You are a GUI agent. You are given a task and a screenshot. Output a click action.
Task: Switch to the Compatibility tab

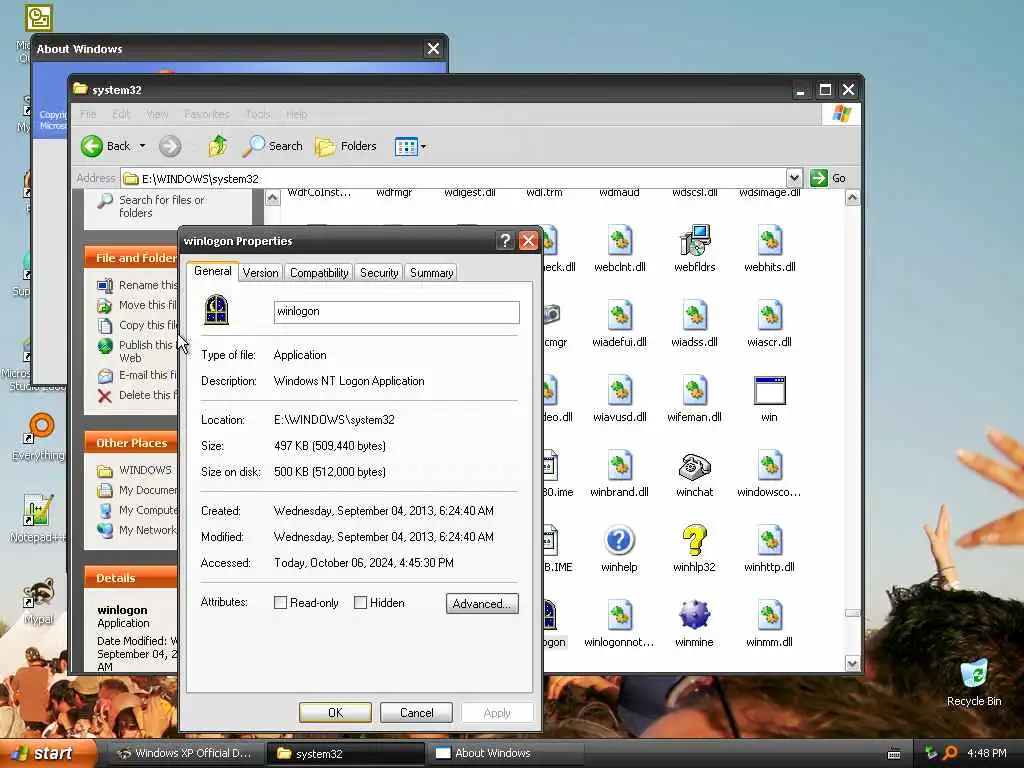pos(319,273)
